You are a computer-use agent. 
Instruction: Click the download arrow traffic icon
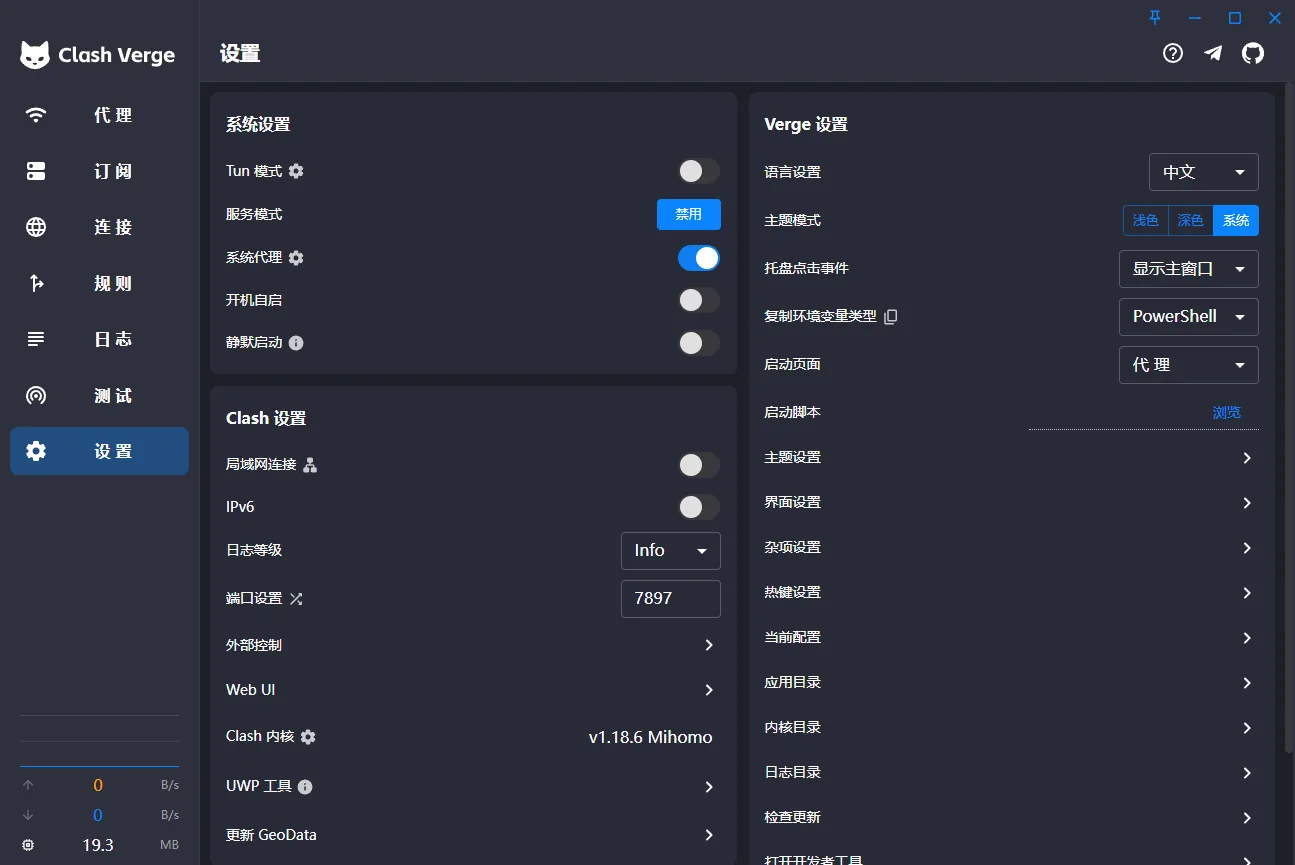pos(28,815)
